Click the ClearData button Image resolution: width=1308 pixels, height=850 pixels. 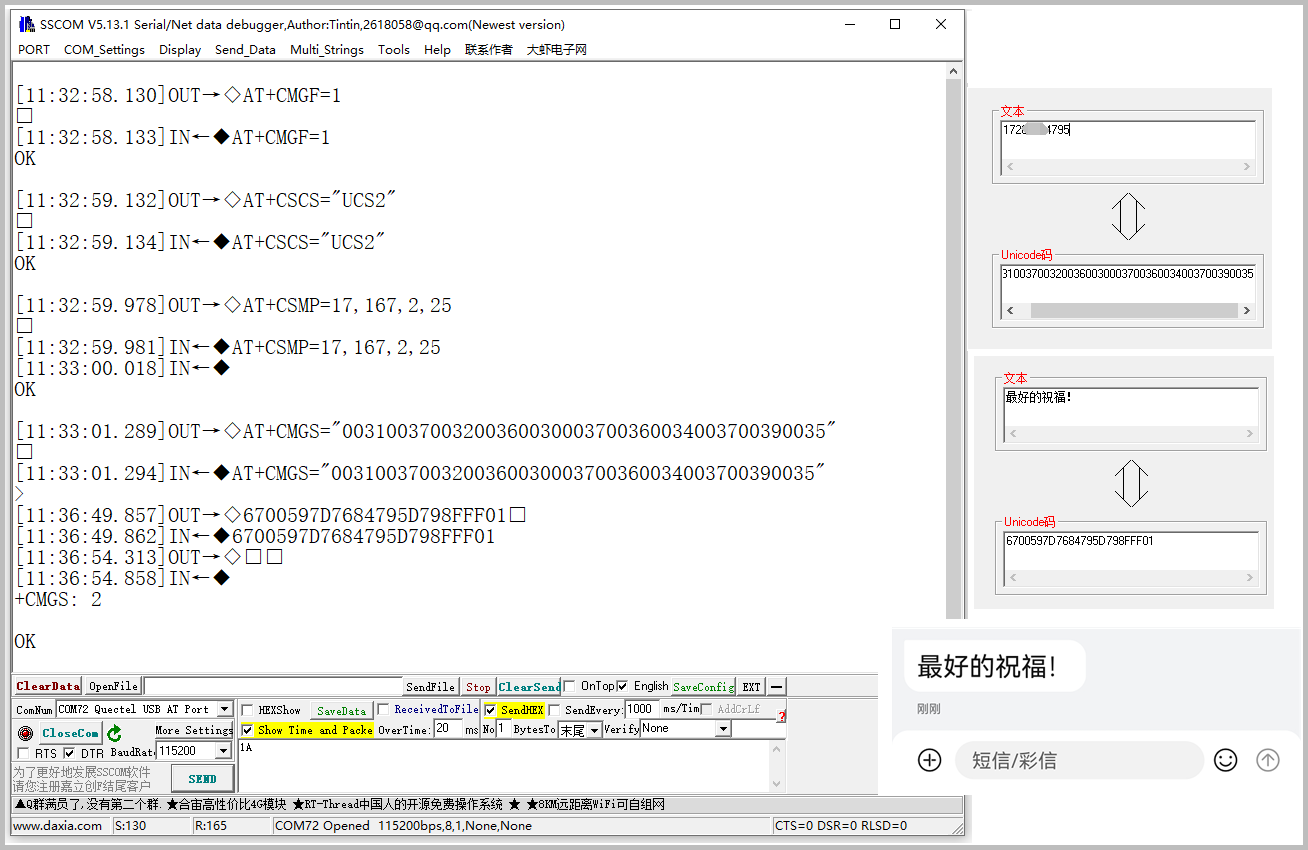[x=47, y=686]
